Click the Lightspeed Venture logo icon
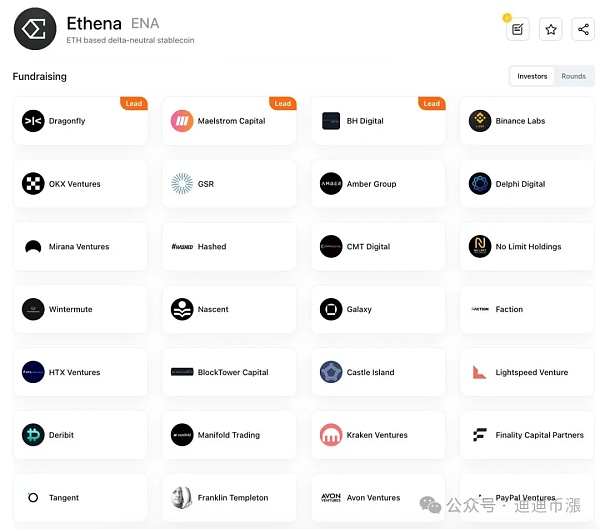 click(x=480, y=372)
